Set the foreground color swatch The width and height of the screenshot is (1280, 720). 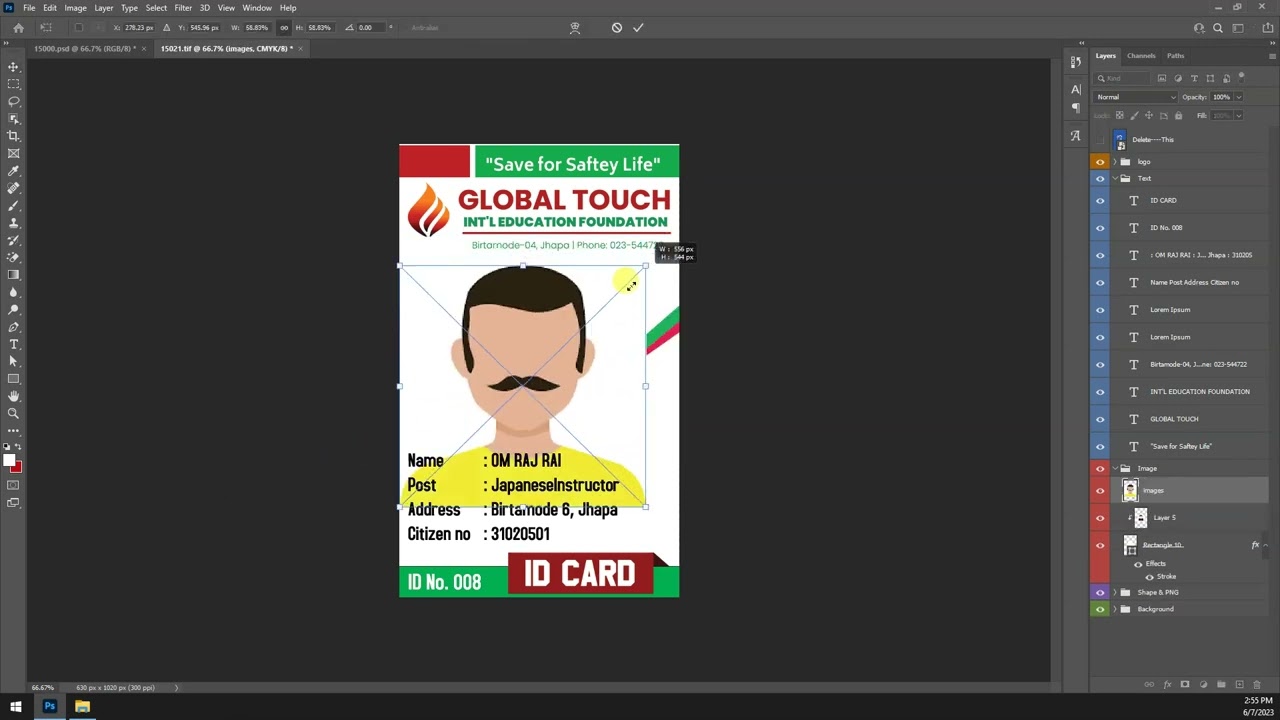[9, 460]
